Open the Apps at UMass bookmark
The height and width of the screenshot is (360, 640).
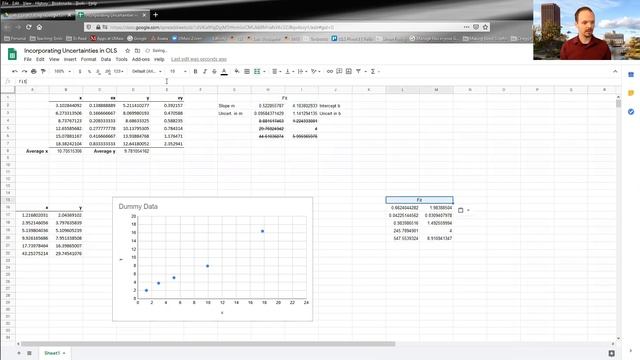[106, 38]
